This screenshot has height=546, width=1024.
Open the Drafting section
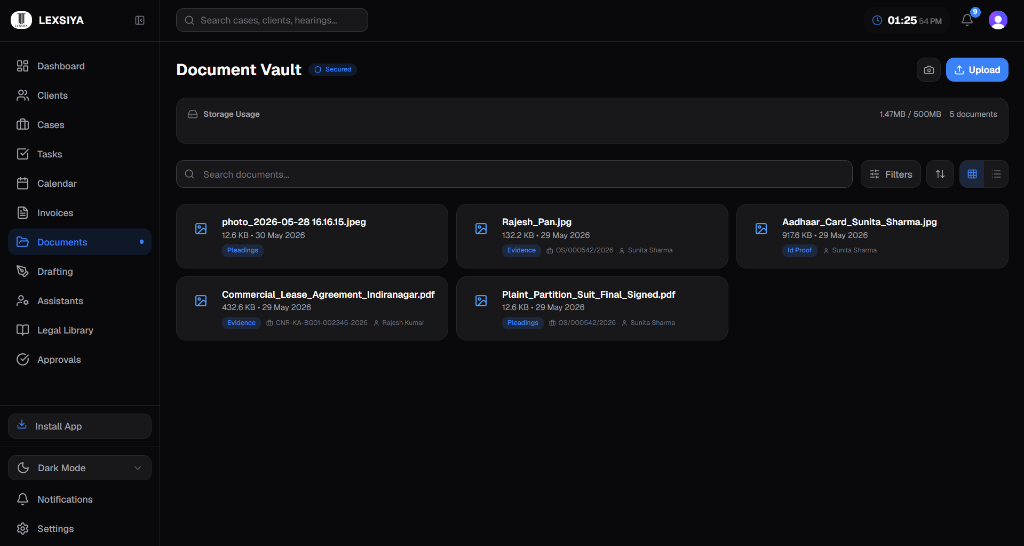tap(80, 272)
